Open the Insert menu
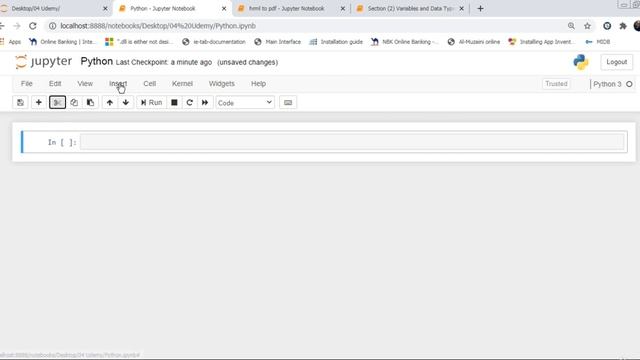 [x=118, y=84]
